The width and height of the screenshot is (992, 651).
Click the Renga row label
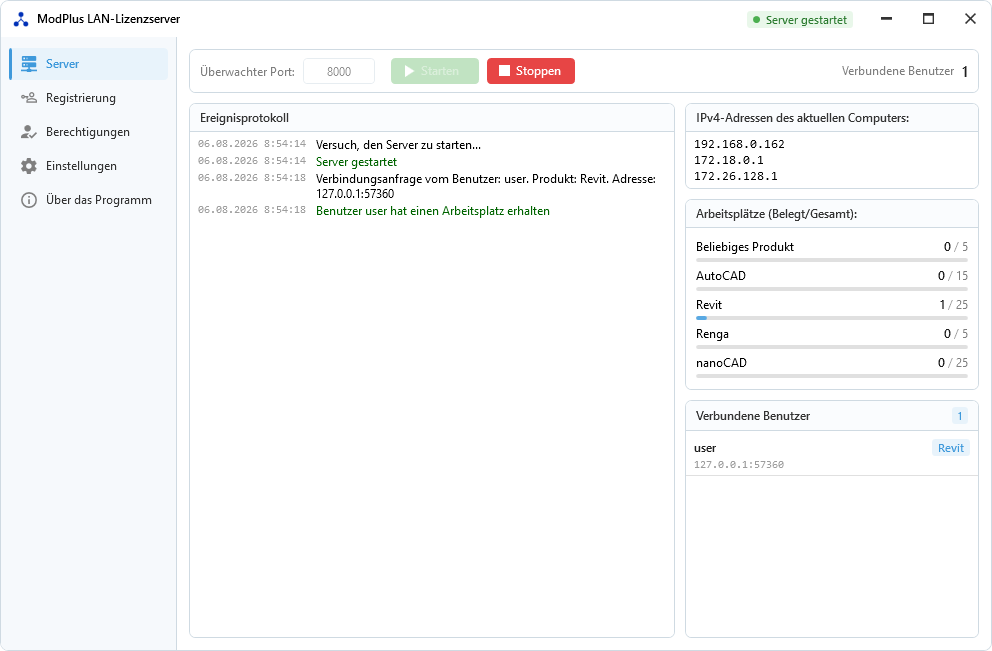tap(712, 334)
